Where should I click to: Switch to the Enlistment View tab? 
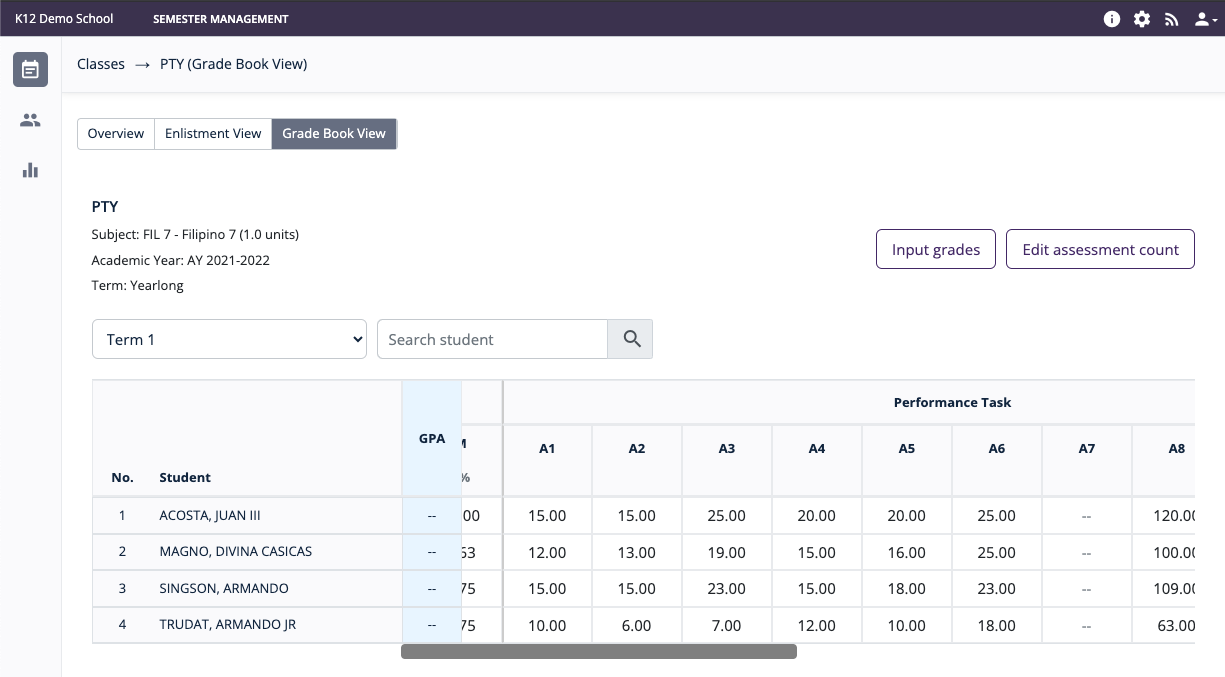coord(213,133)
